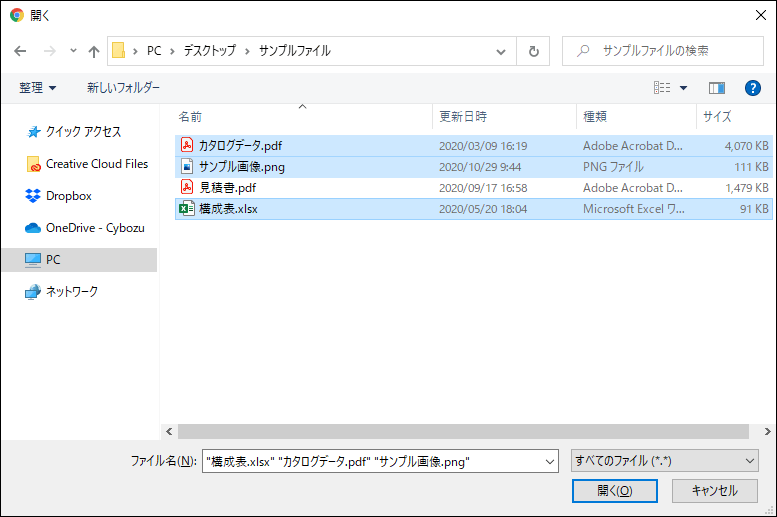The height and width of the screenshot is (517, 777).
Task: Open the 整理 menu
Action: coord(38,88)
